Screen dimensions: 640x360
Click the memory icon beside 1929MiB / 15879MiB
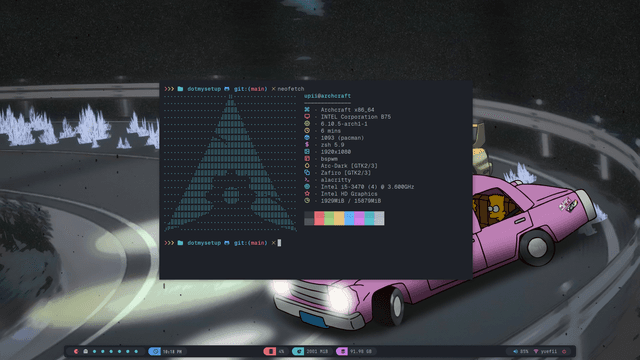tap(307, 200)
